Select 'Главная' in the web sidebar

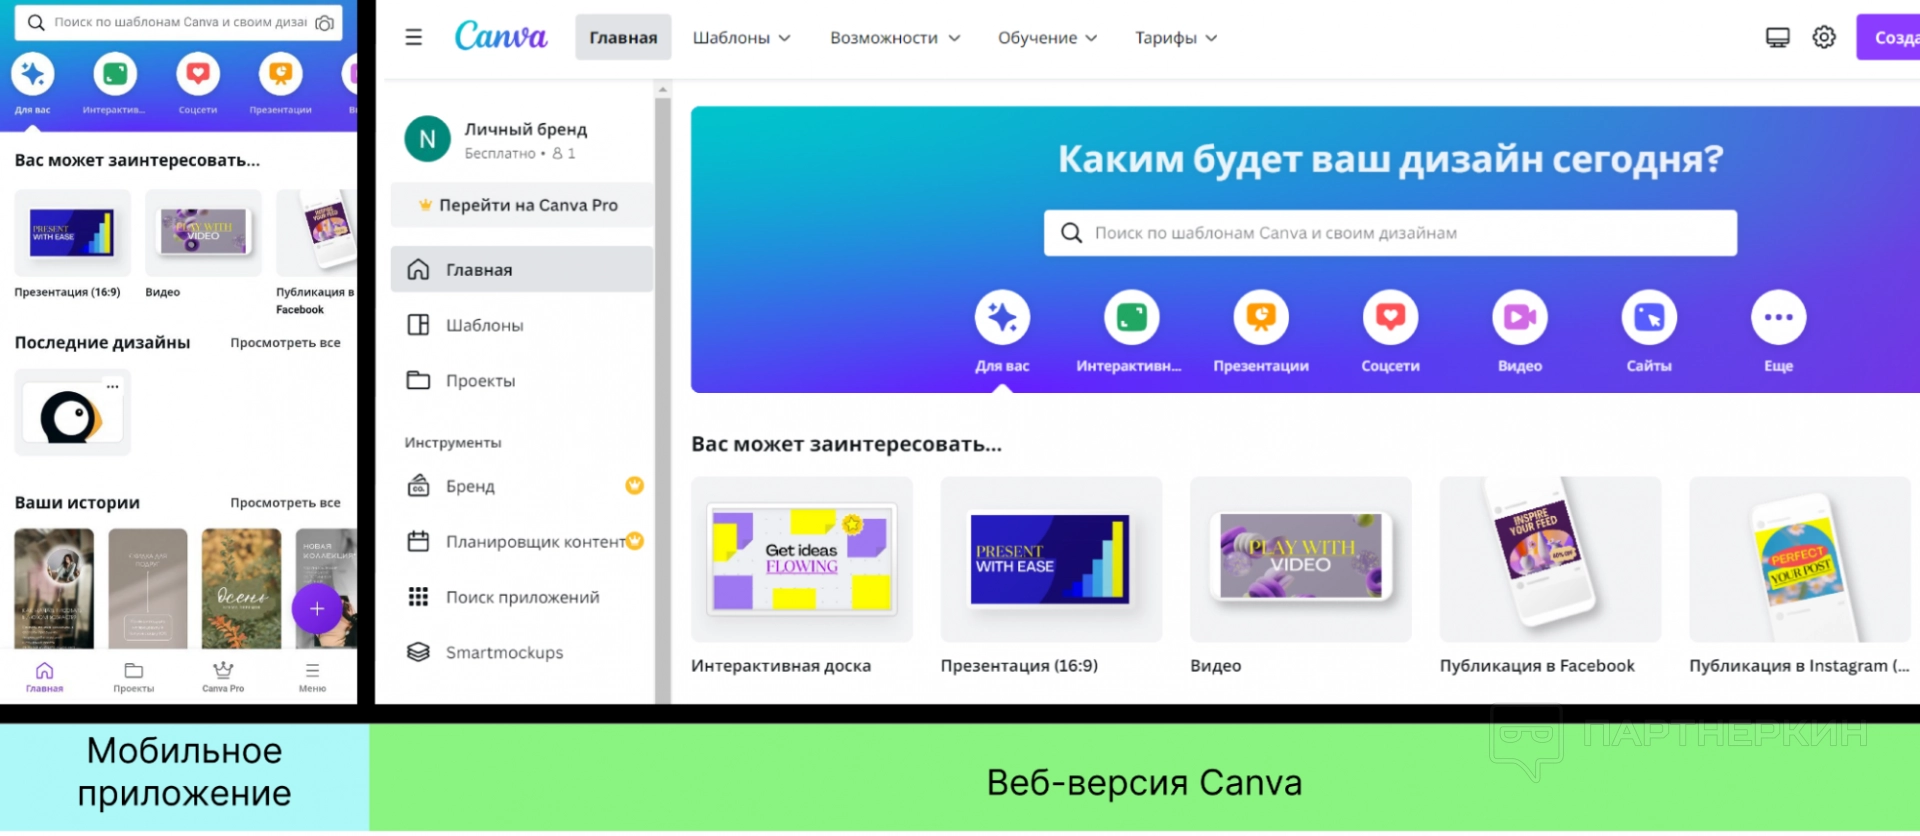click(x=522, y=270)
